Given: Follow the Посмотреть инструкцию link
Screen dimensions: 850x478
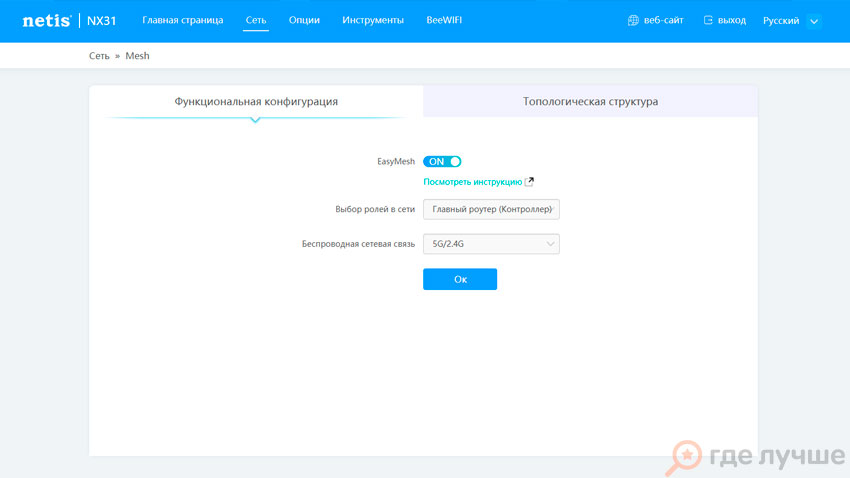Looking at the screenshot, I should coord(472,182).
